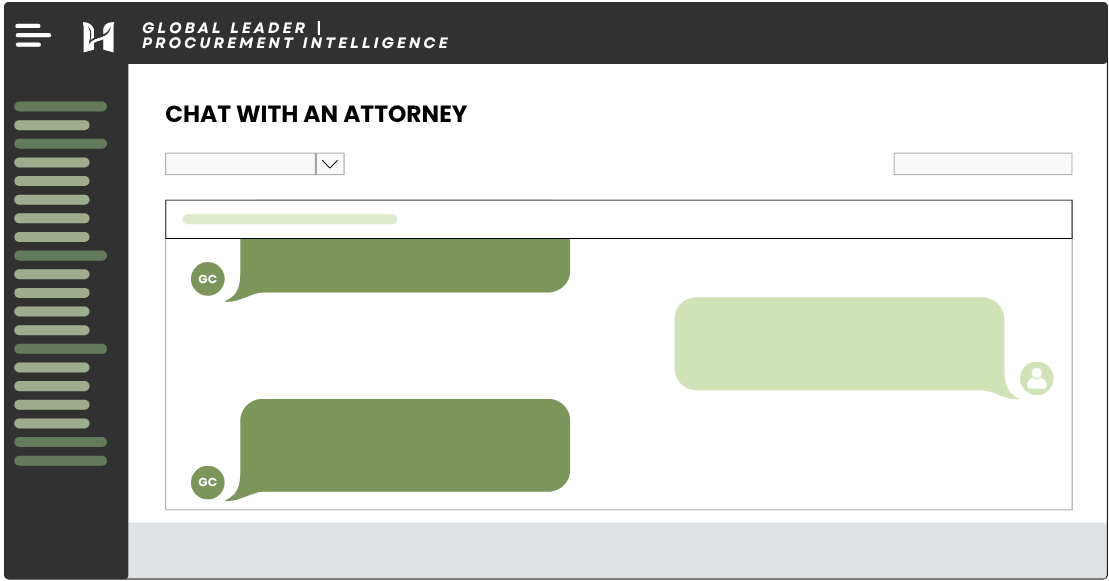Click the user profile avatar in chat
1109x581 pixels.
(1037, 378)
